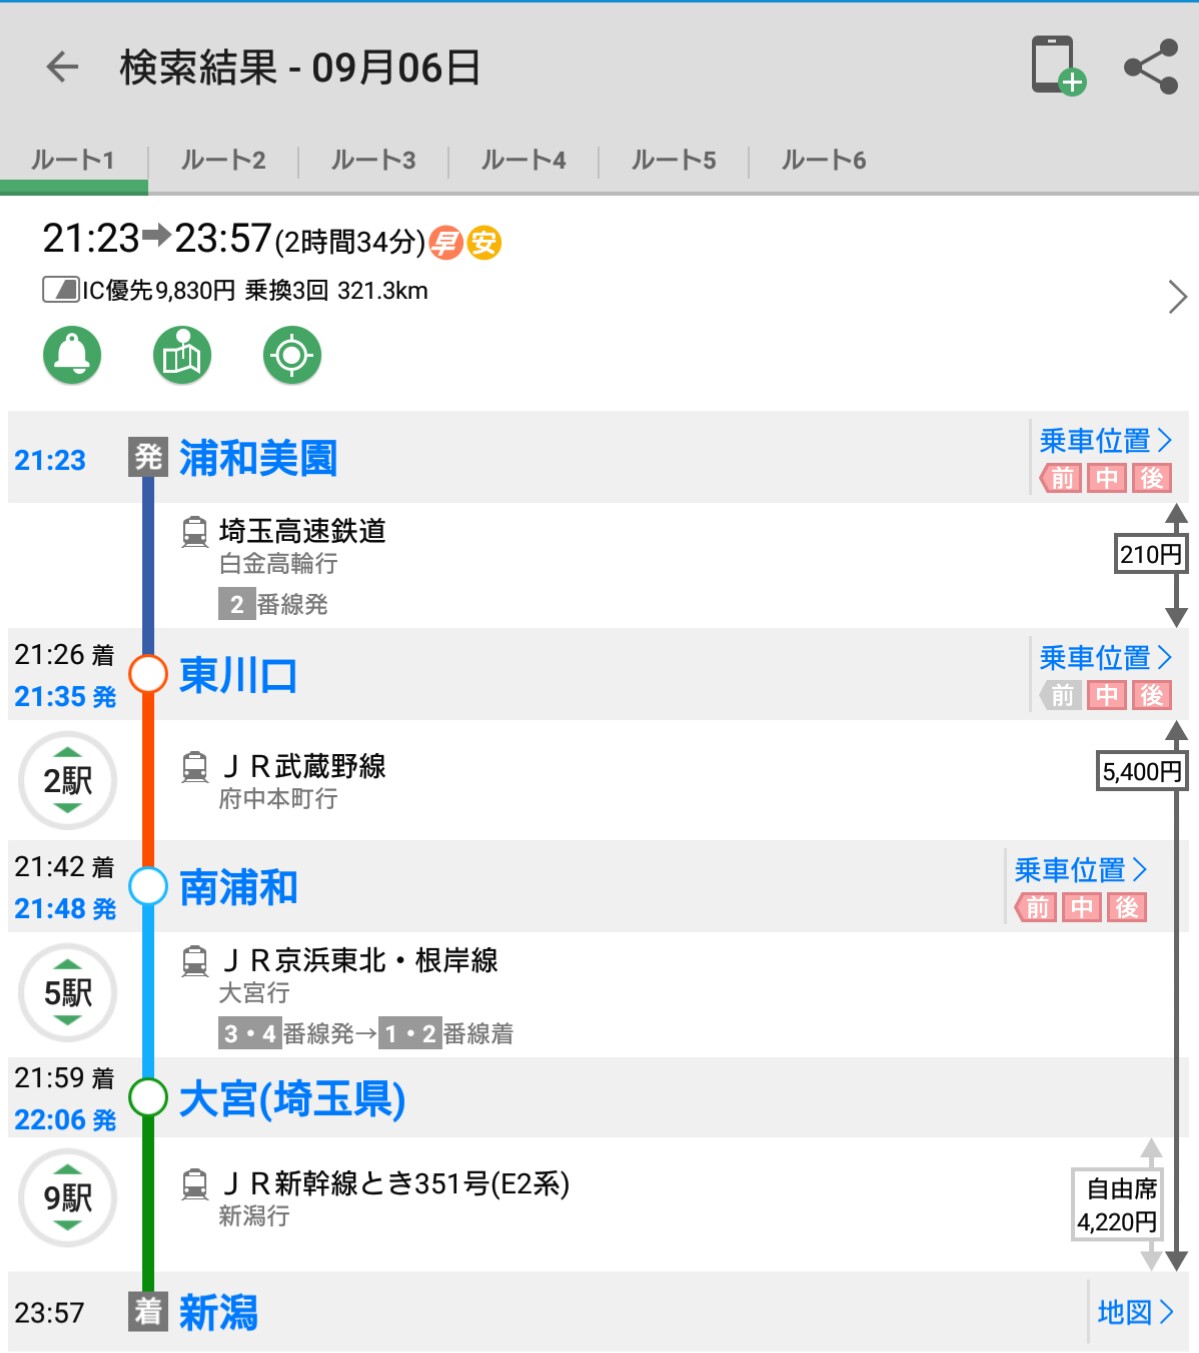Tap the 5,400円 fare box
Viewport: 1199px width, 1353px height.
(1141, 771)
